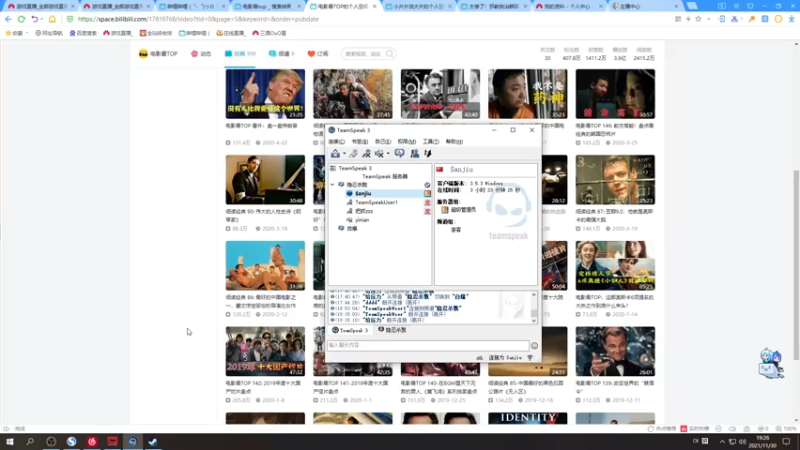This screenshot has height=450, width=800.
Task: Click the NetEase Cloud Music taskbar icon
Action: click(92, 441)
